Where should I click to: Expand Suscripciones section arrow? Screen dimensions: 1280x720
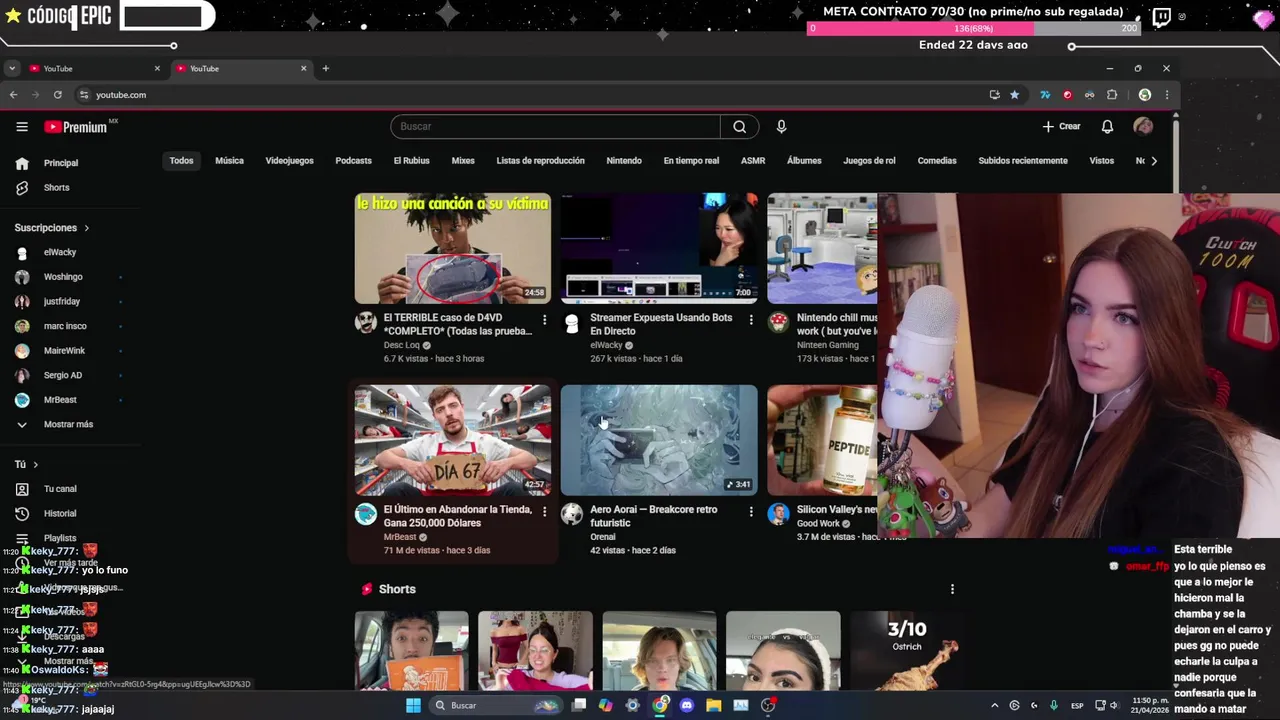click(x=86, y=228)
